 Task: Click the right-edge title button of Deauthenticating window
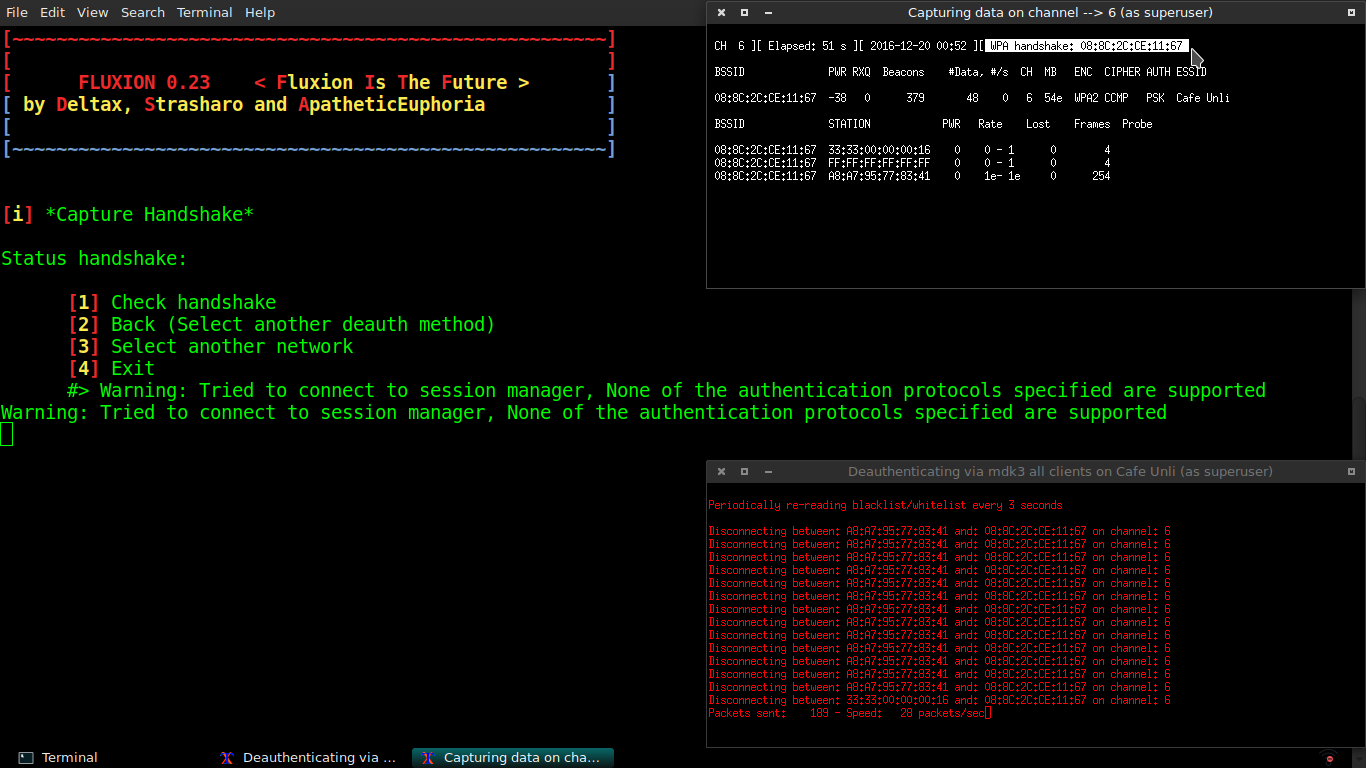point(1352,471)
